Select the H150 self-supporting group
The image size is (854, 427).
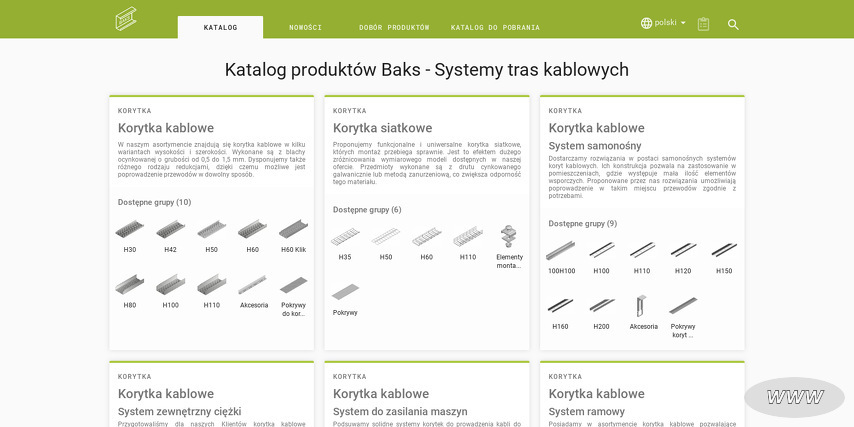coord(724,258)
